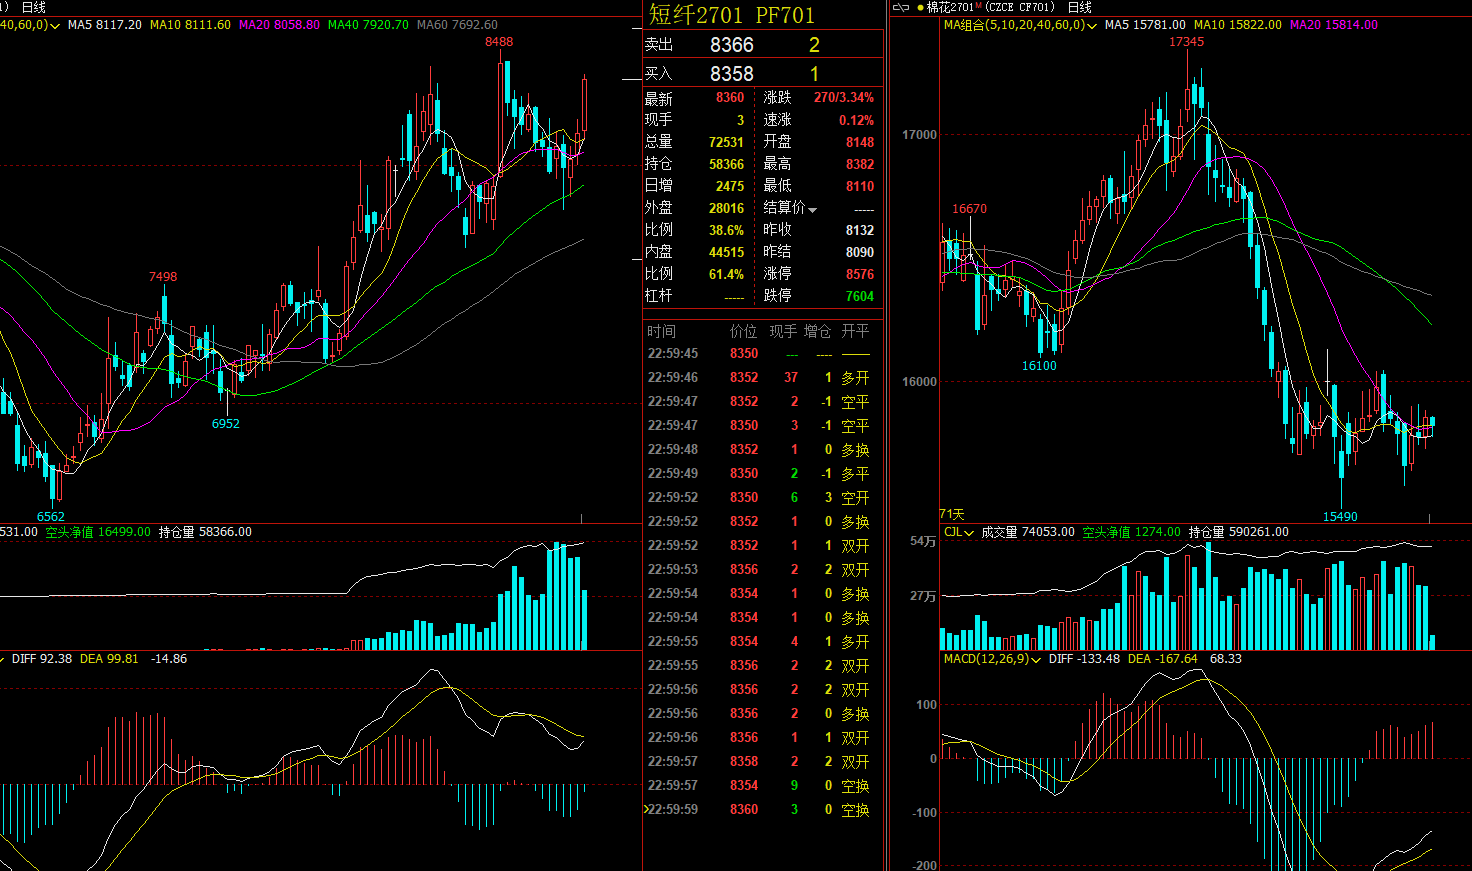The width and height of the screenshot is (1472, 871).
Task: Click the 短纤2701 PF701 quote title
Action: (x=732, y=14)
